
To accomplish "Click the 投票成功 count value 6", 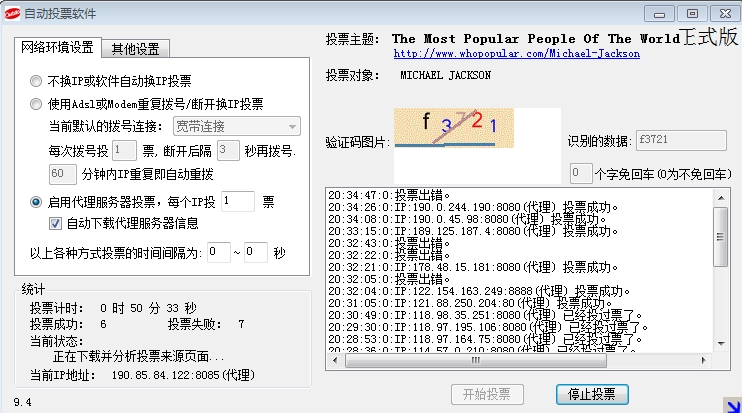I will (103, 325).
